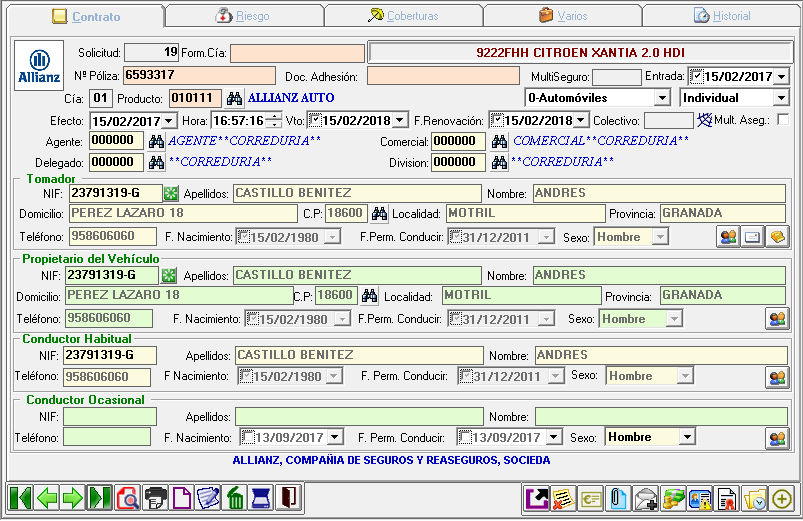Click the Tomador yellow tag icon button
The height and width of the screenshot is (521, 803).
pos(777,237)
